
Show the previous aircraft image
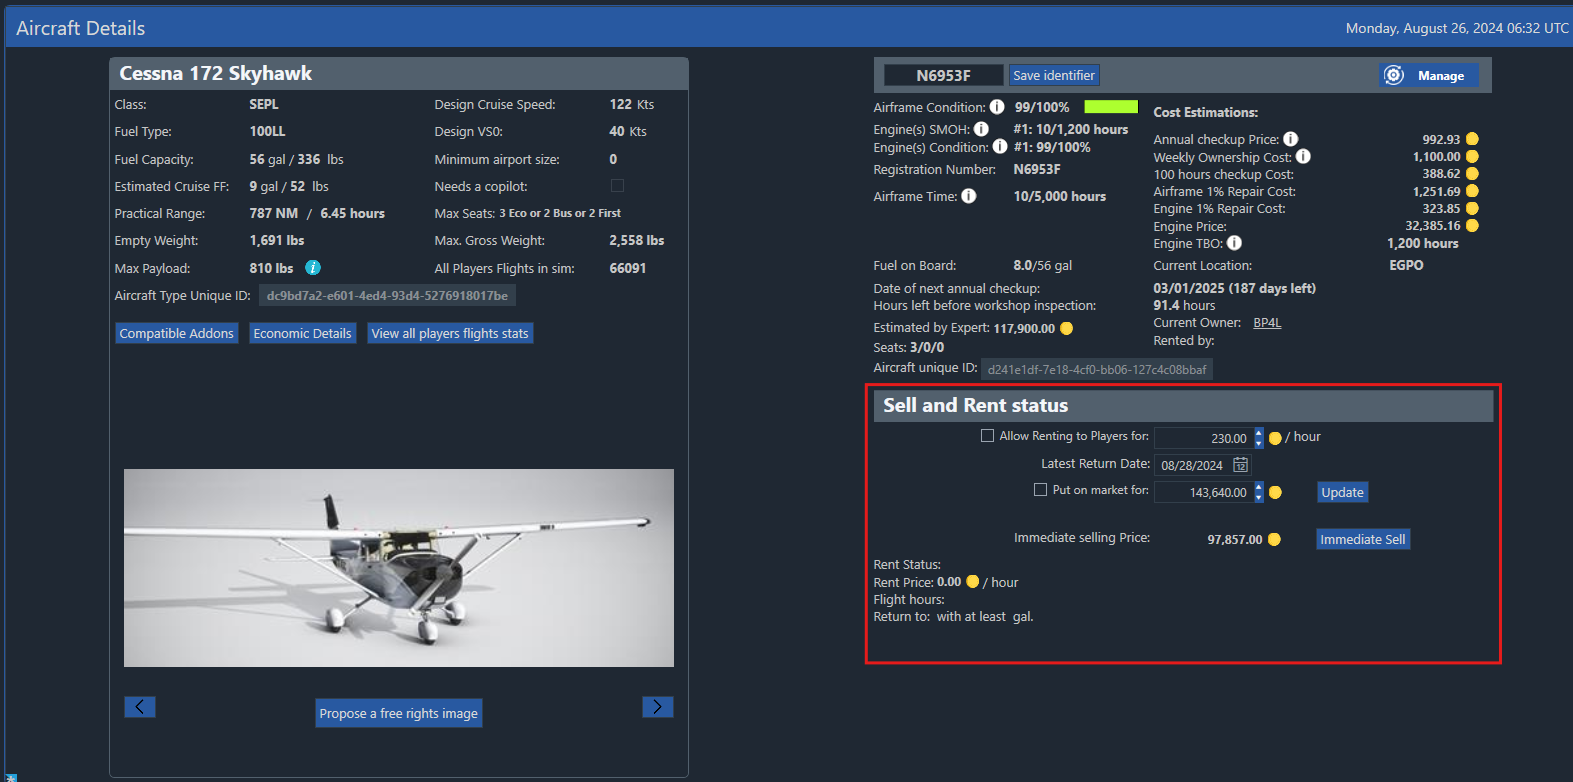pyautogui.click(x=140, y=707)
